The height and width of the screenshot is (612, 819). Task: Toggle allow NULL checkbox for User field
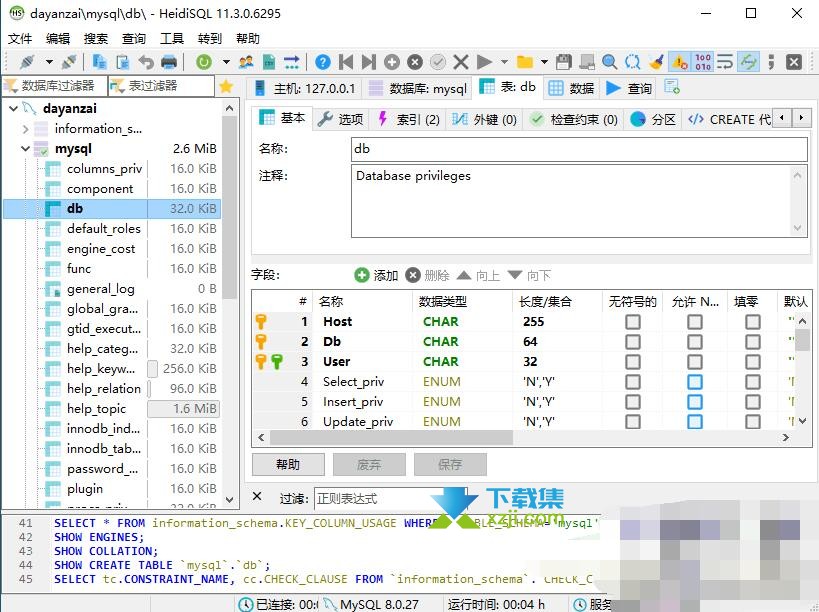pos(695,362)
